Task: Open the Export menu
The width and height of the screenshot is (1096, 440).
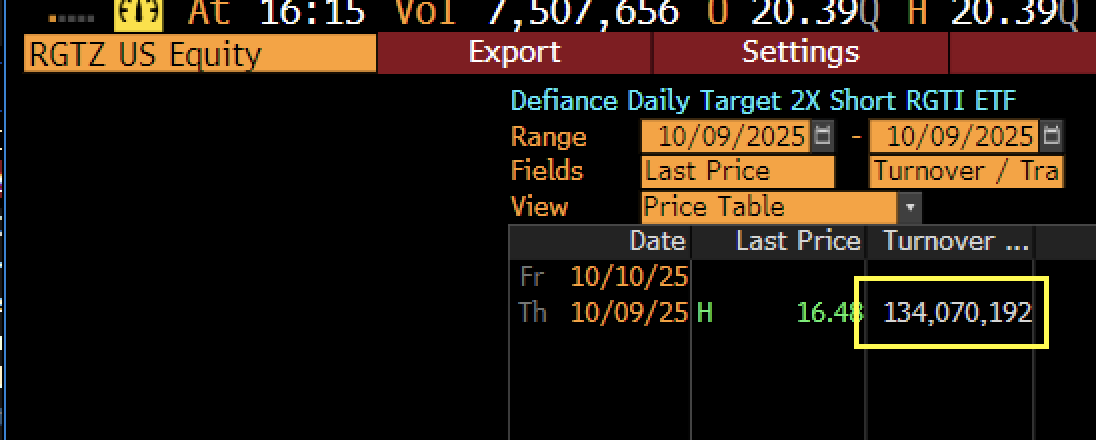Action: [x=514, y=53]
